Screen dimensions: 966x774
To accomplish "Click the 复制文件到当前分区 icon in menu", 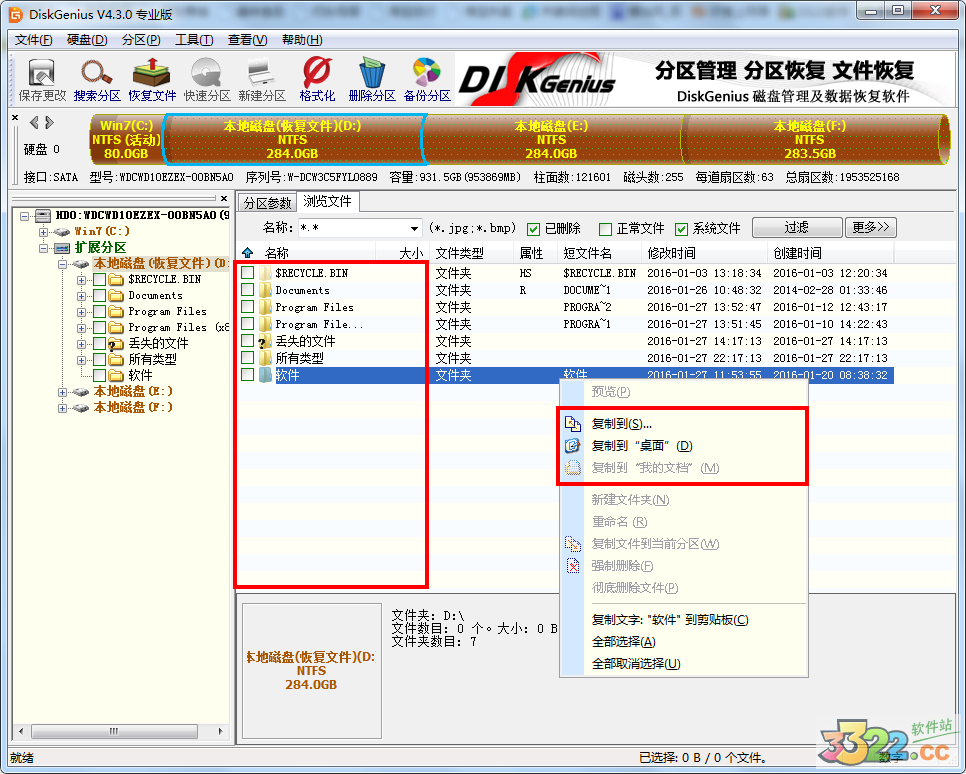I will click(x=573, y=544).
